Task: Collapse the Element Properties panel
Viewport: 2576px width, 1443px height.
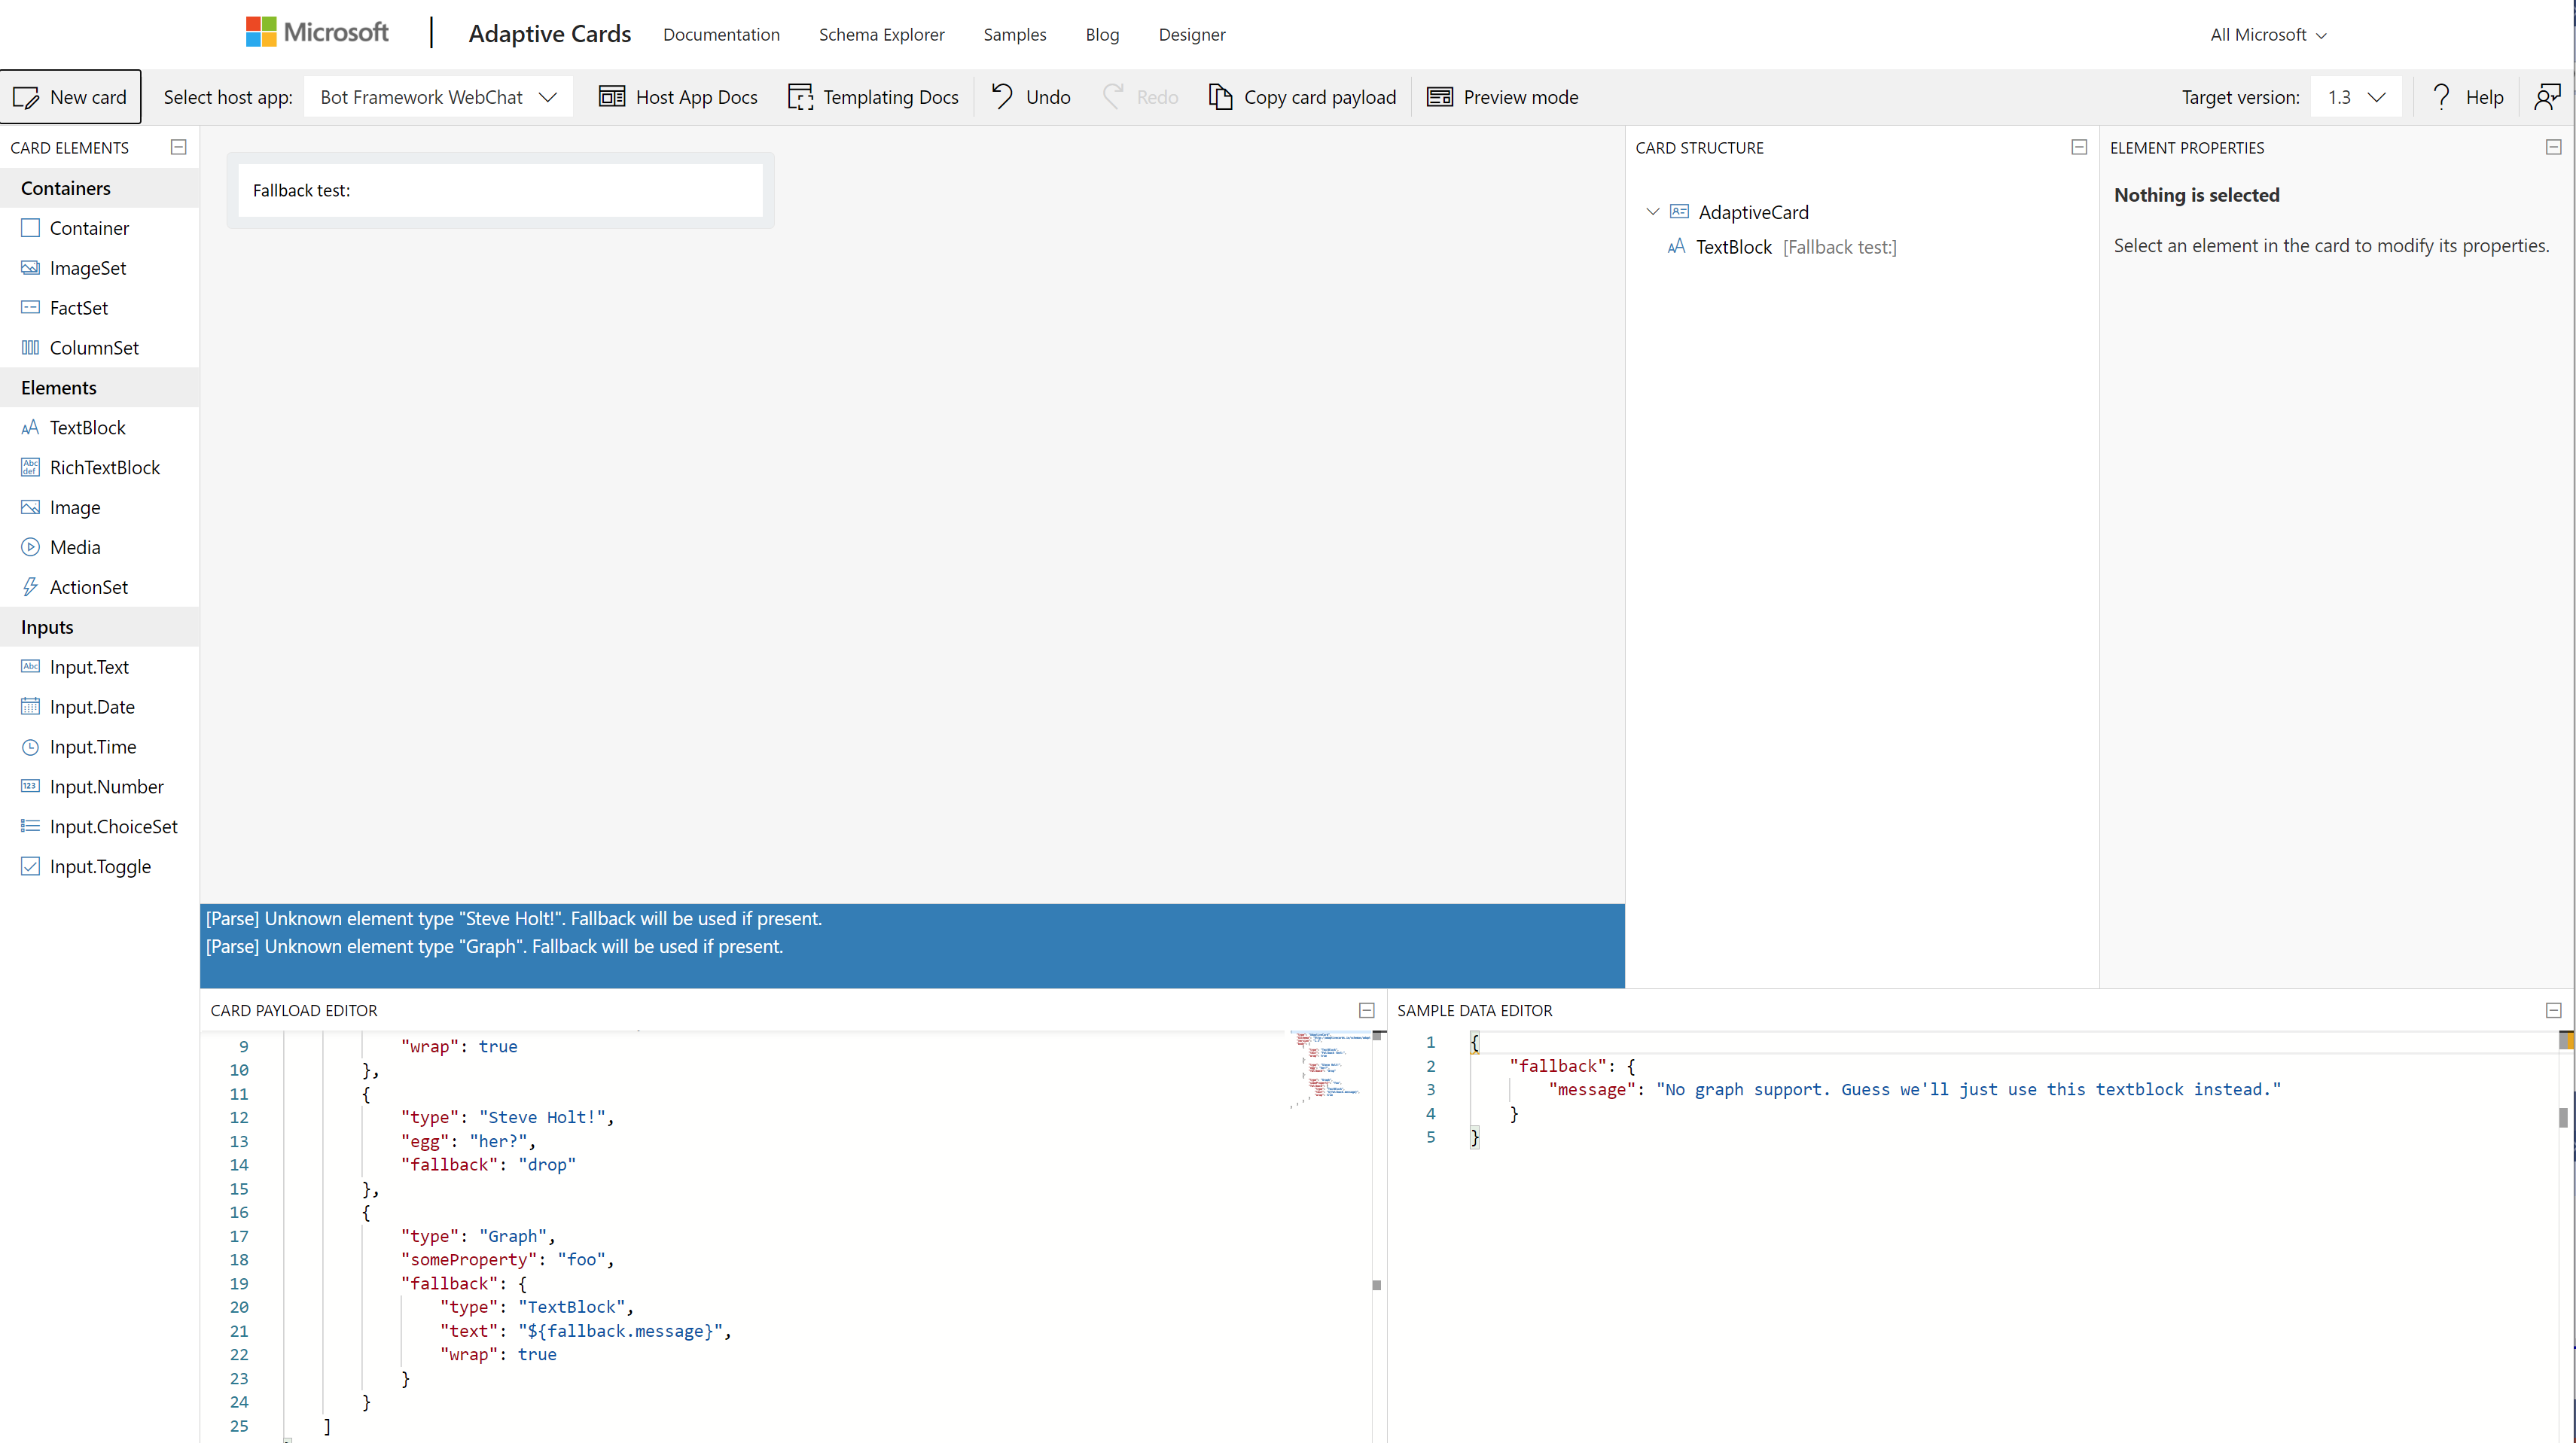Action: point(2553,147)
